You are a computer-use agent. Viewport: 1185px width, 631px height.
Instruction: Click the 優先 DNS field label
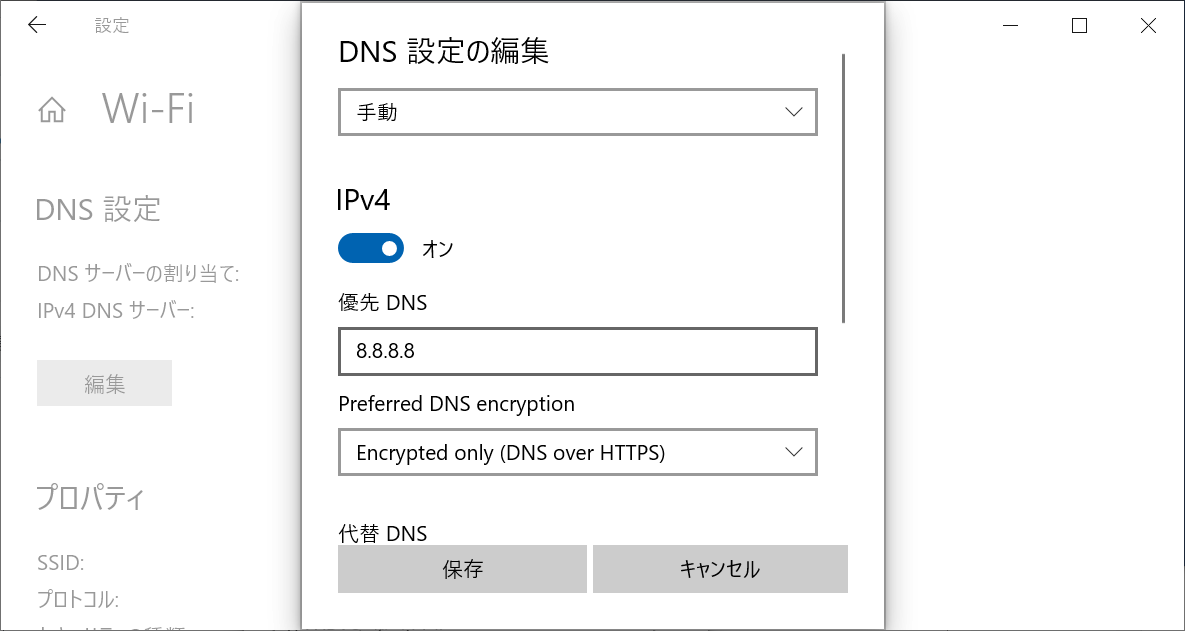point(382,303)
